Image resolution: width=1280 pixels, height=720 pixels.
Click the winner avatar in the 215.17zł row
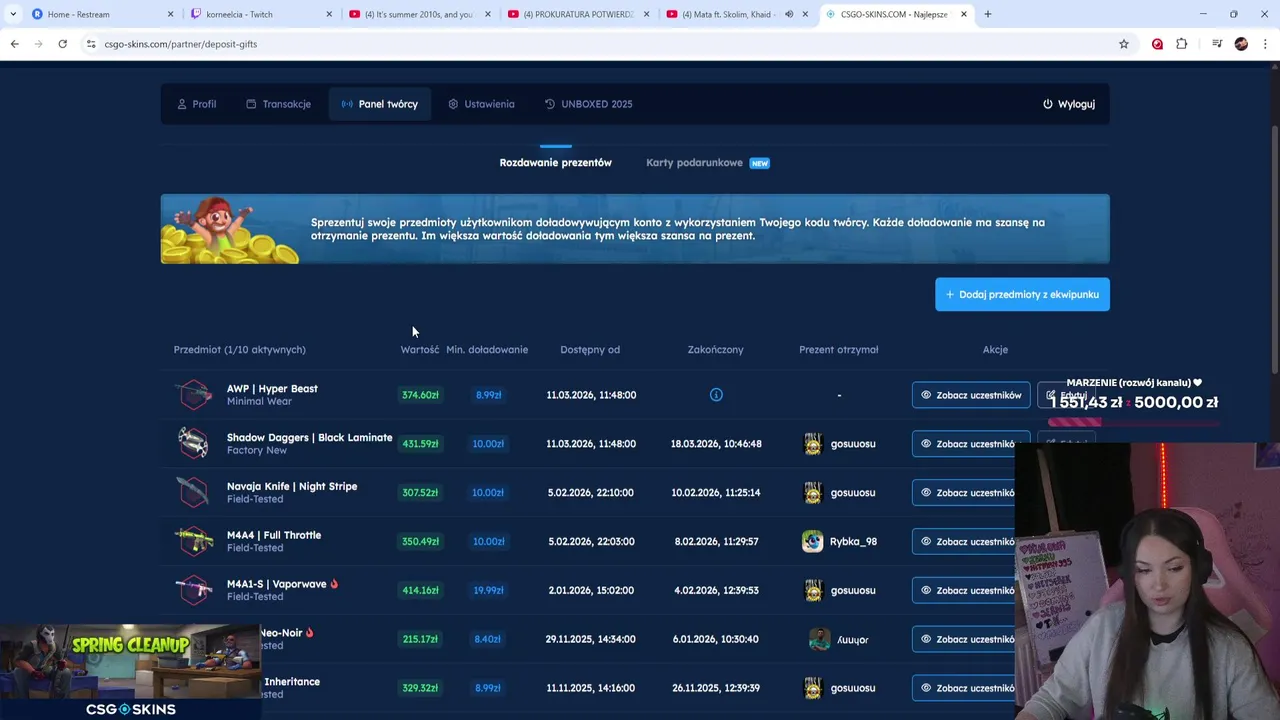[x=819, y=639]
